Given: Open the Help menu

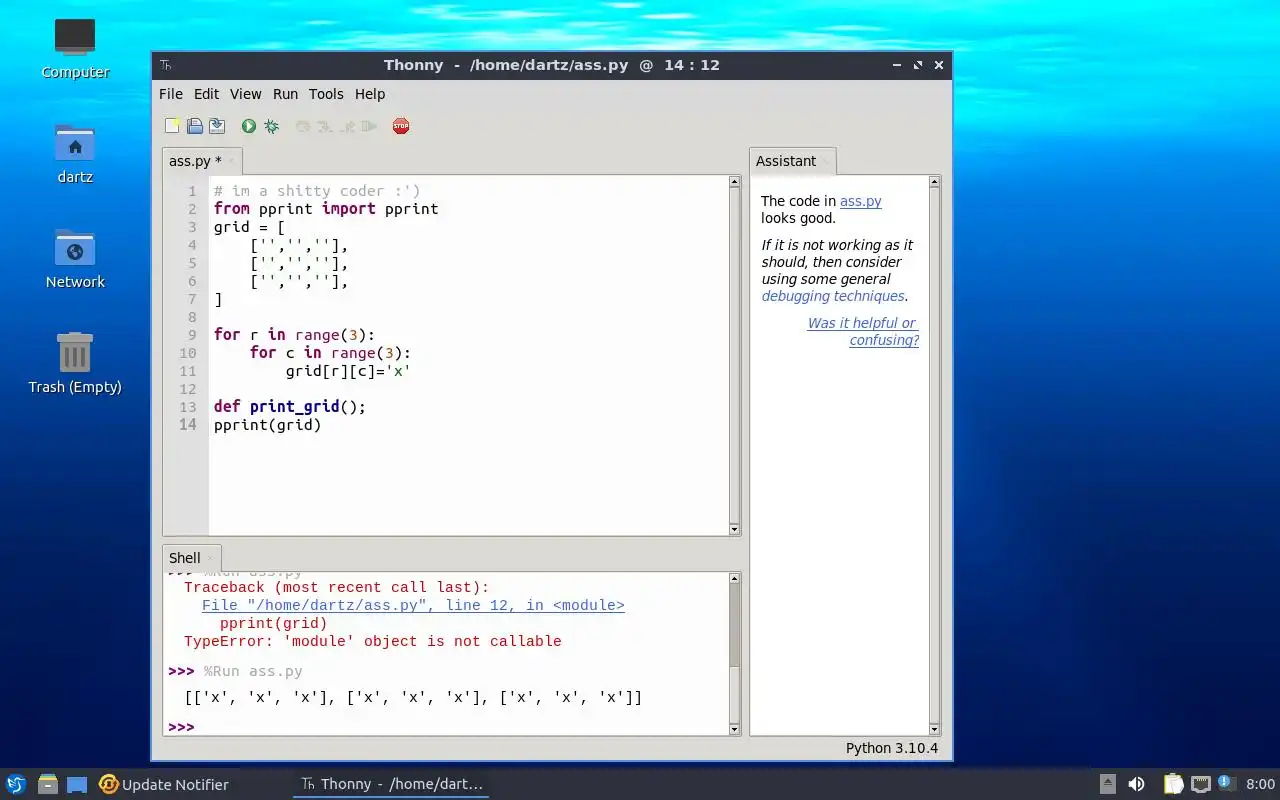Looking at the screenshot, I should 369,94.
